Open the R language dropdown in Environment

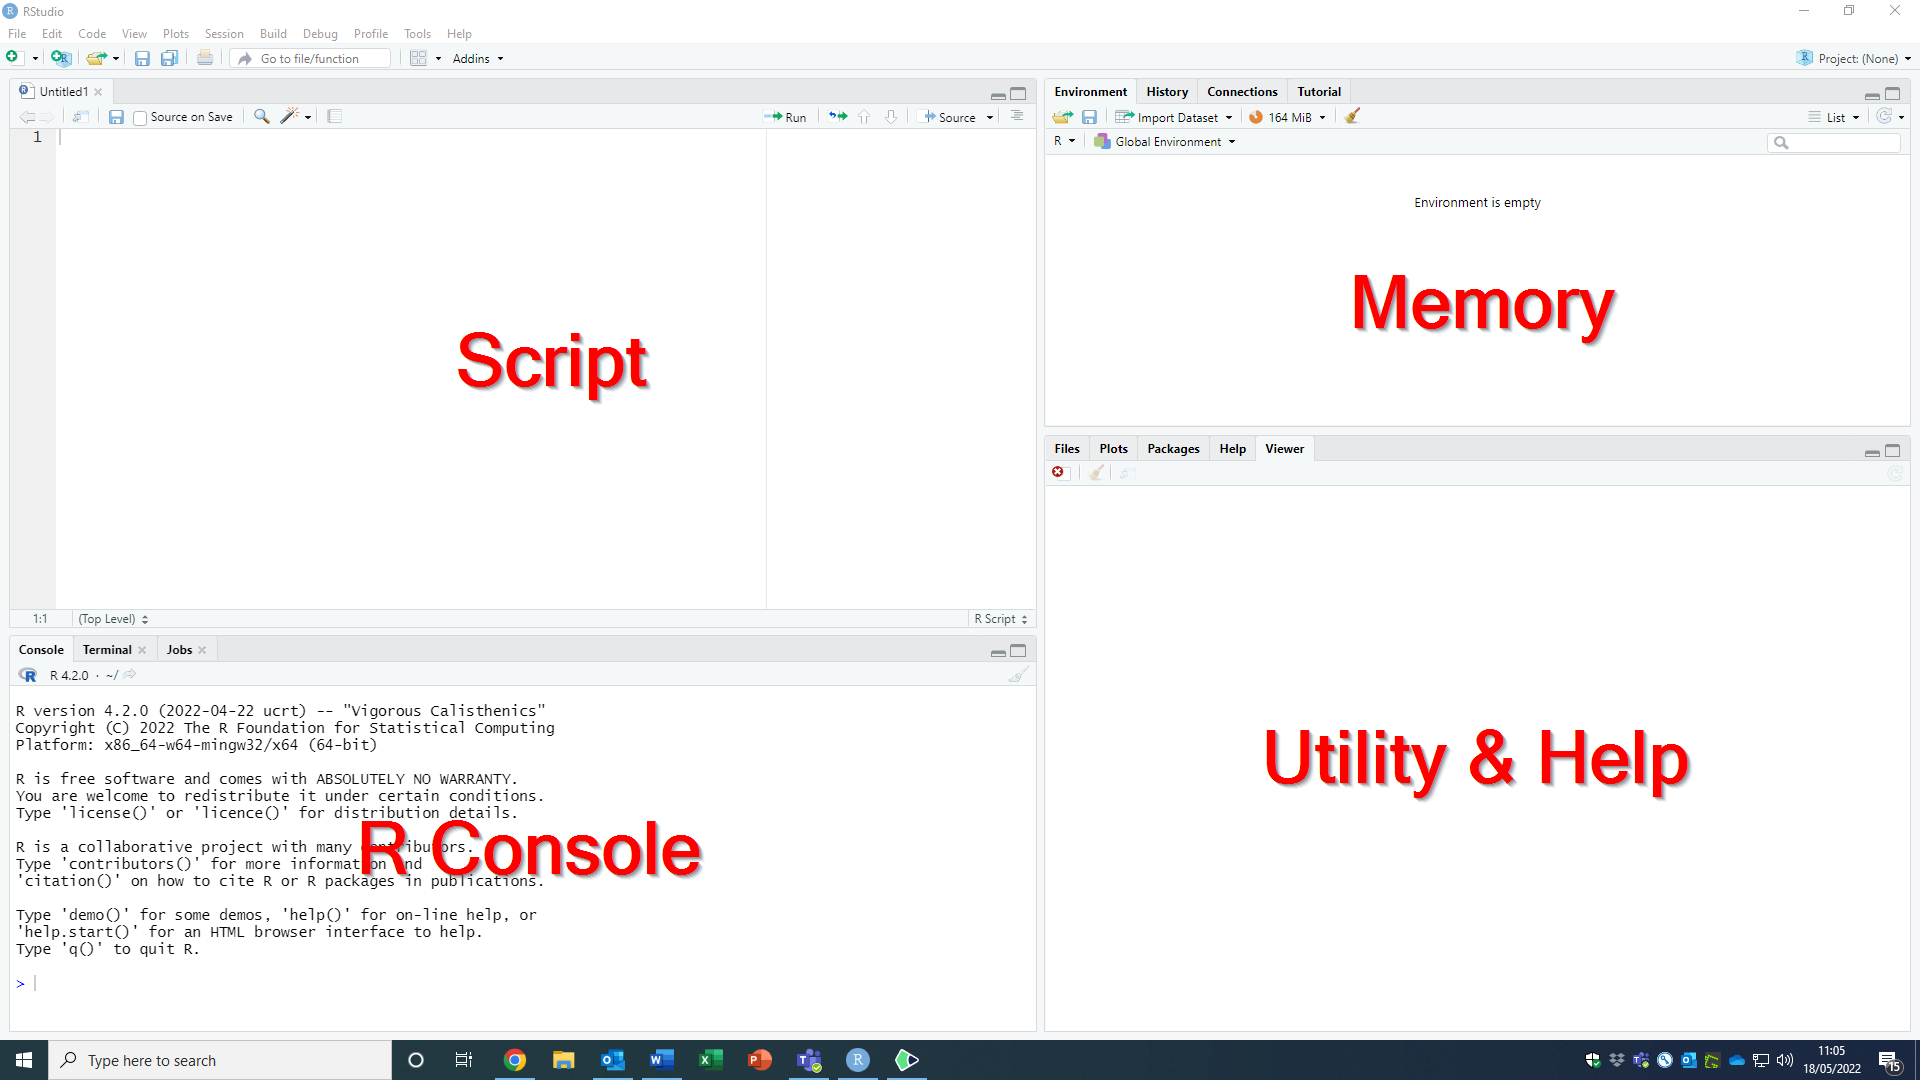tap(1064, 141)
